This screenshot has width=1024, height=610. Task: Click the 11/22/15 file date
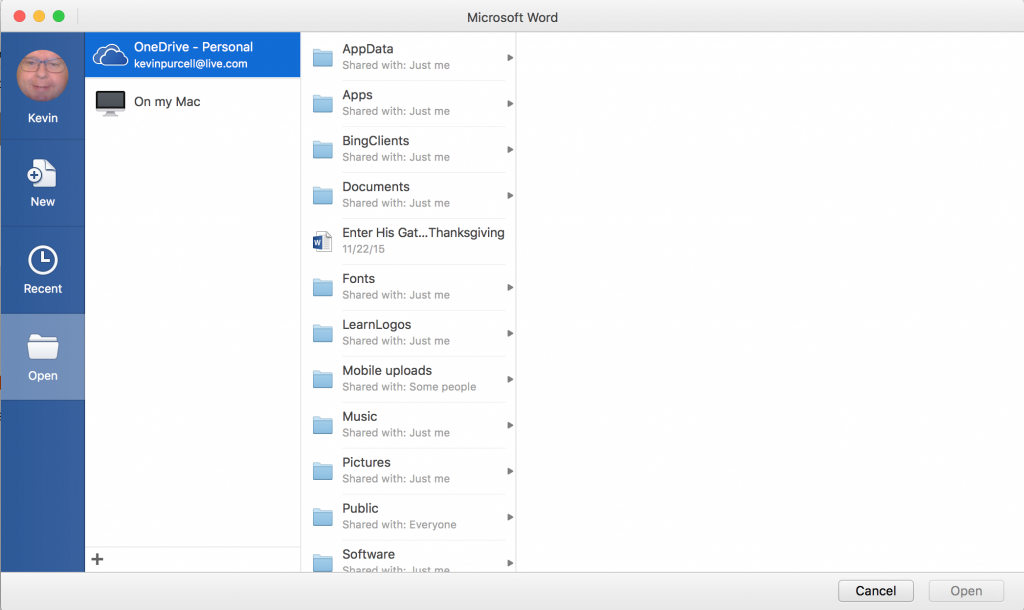tap(363, 249)
